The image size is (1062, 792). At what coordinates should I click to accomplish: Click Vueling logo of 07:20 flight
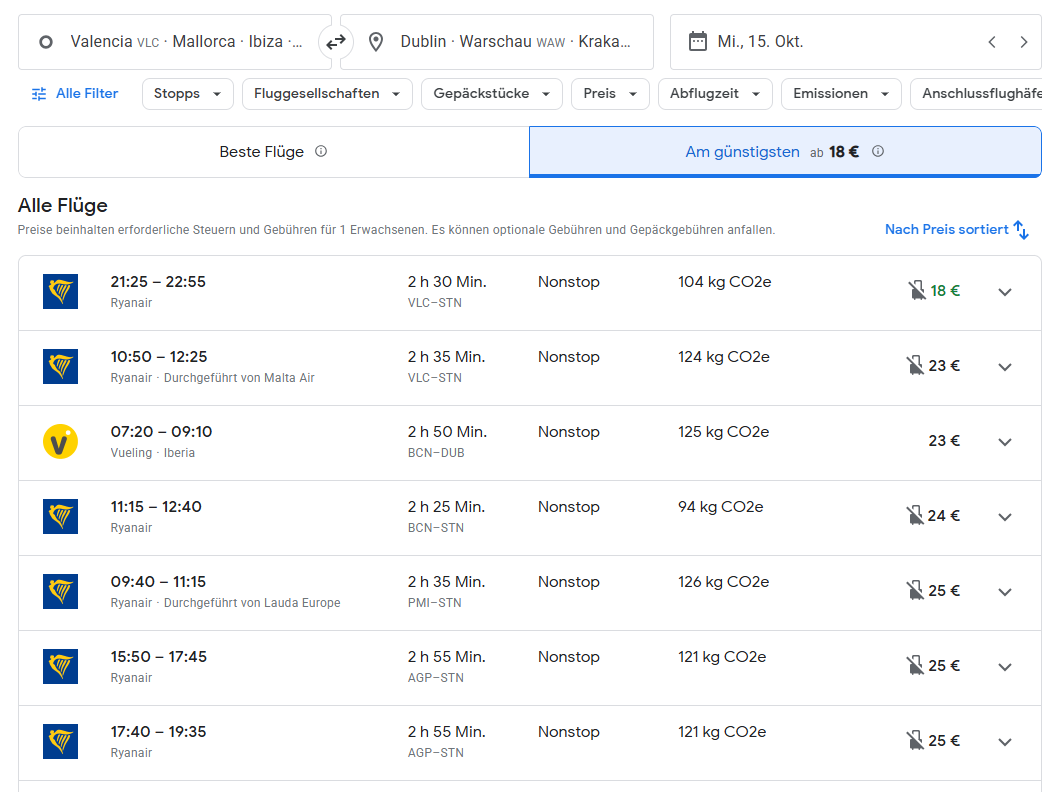(60, 442)
